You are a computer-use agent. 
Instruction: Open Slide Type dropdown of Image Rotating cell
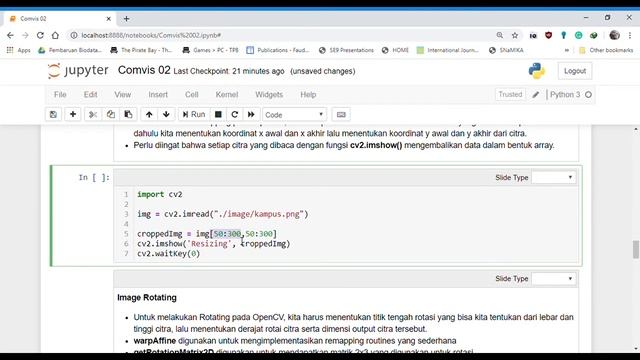tap(553, 278)
